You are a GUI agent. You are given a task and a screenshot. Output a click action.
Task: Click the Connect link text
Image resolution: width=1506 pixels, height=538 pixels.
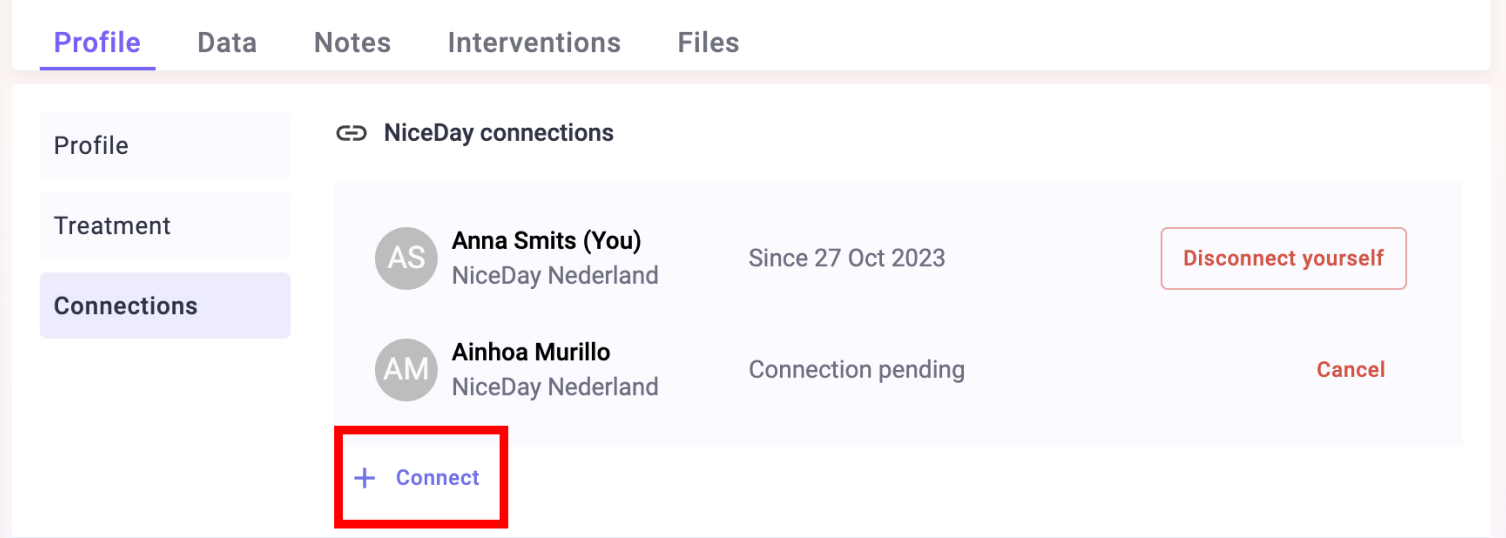438,478
